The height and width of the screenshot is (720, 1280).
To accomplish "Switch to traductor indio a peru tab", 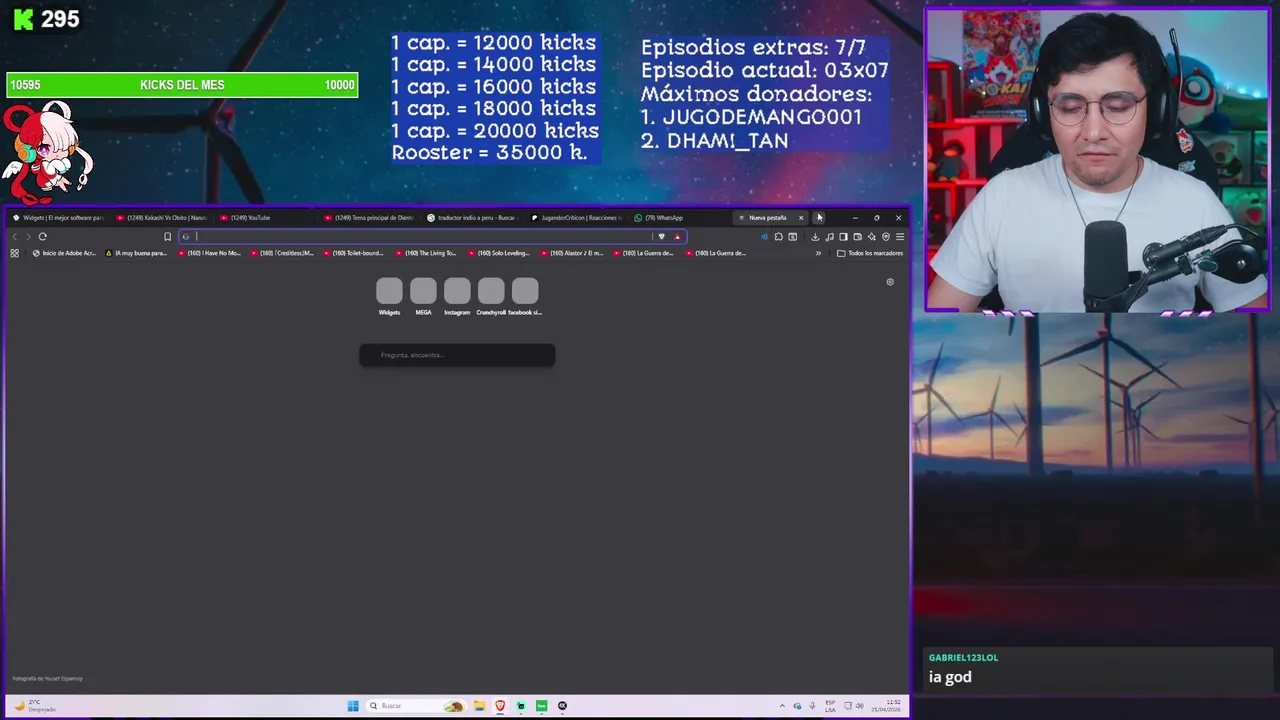I will coord(473,217).
